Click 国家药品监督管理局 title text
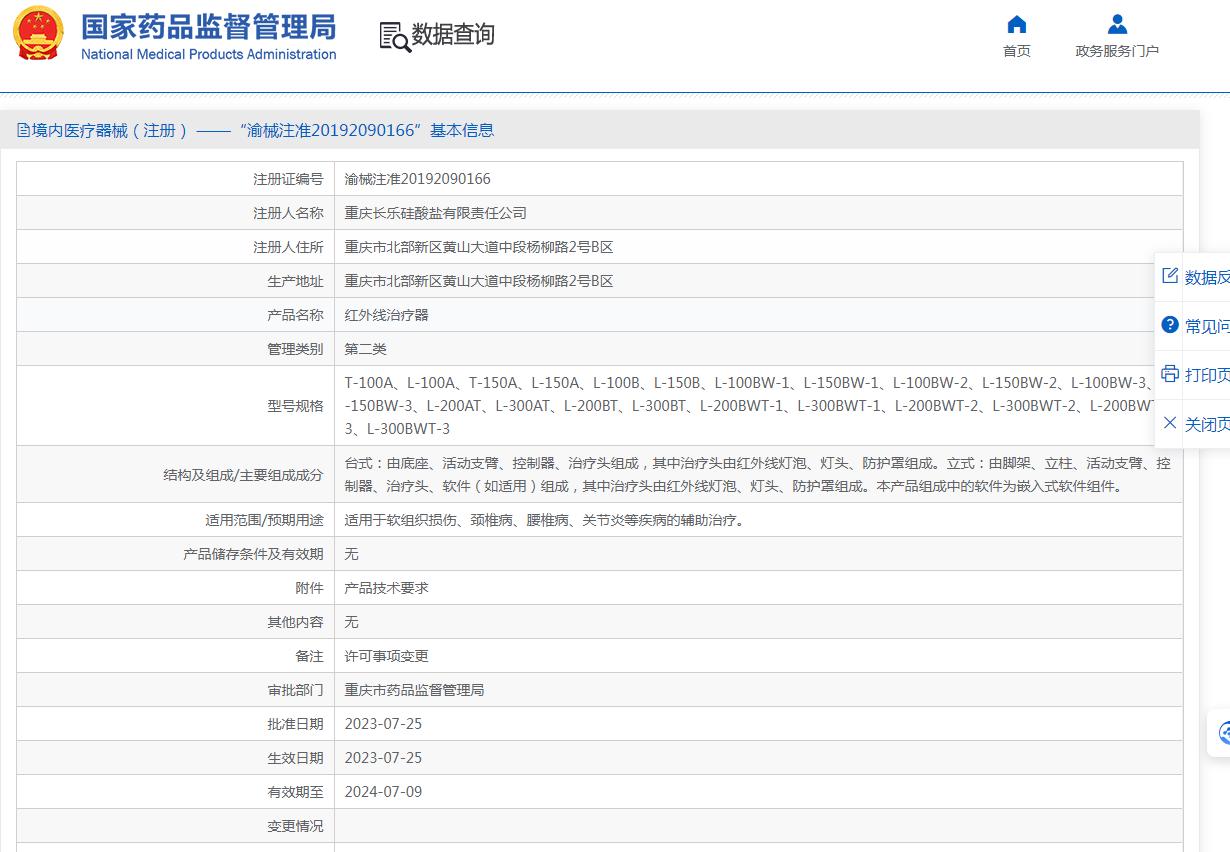 tap(208, 26)
